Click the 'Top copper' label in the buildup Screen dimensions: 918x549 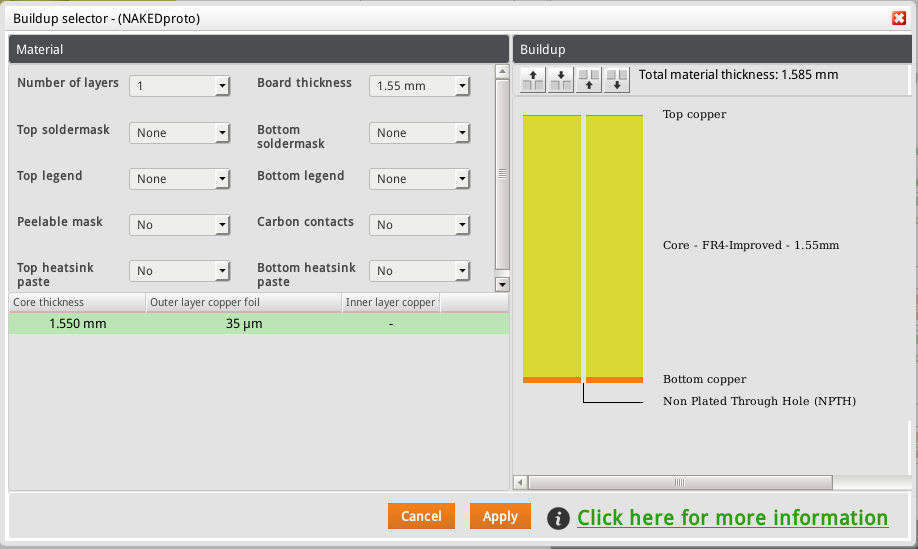click(x=694, y=114)
